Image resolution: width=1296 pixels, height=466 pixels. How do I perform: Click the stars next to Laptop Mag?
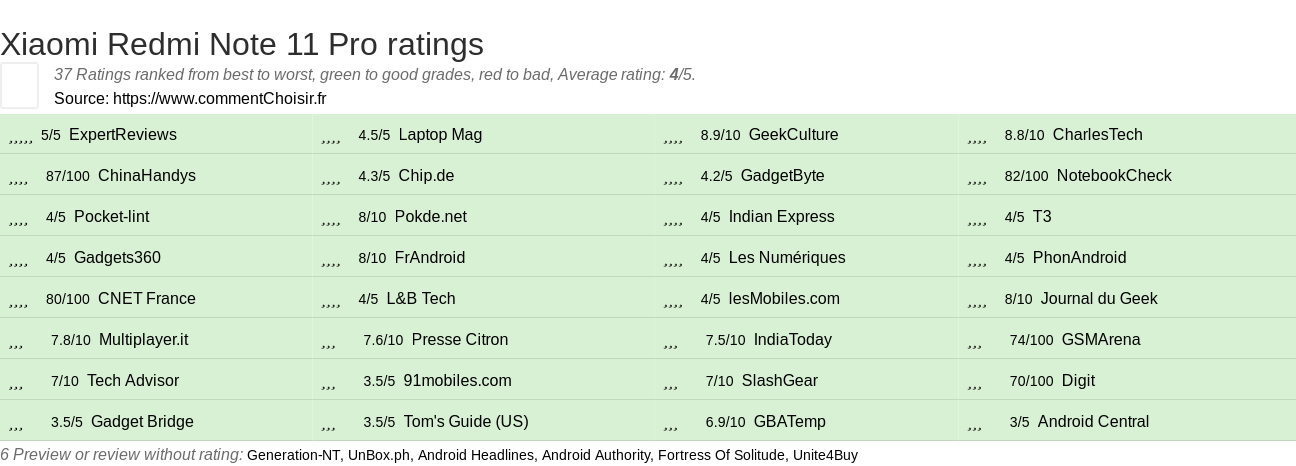coord(332,136)
